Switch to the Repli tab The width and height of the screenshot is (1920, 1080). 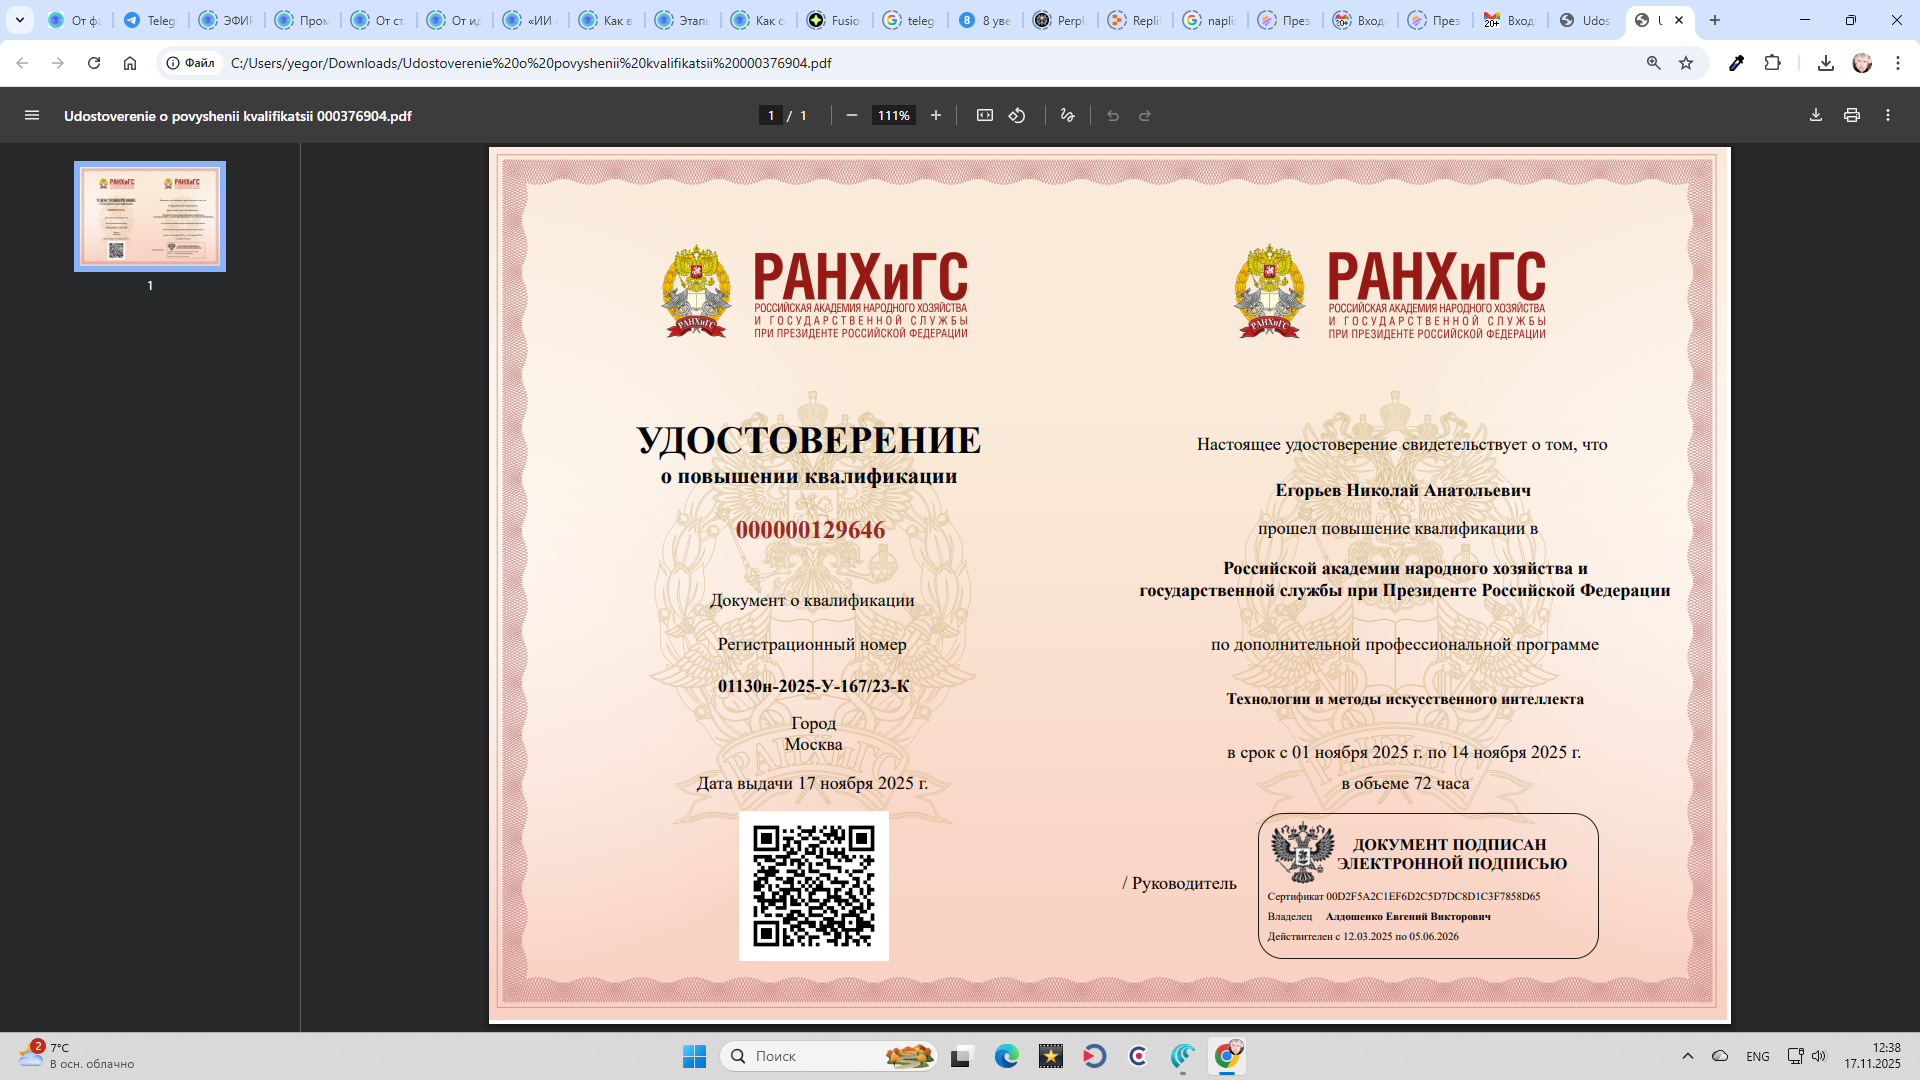point(1135,20)
